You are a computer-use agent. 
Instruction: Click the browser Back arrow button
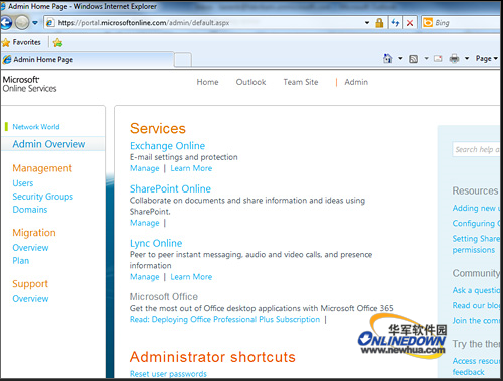pyautogui.click(x=6, y=23)
